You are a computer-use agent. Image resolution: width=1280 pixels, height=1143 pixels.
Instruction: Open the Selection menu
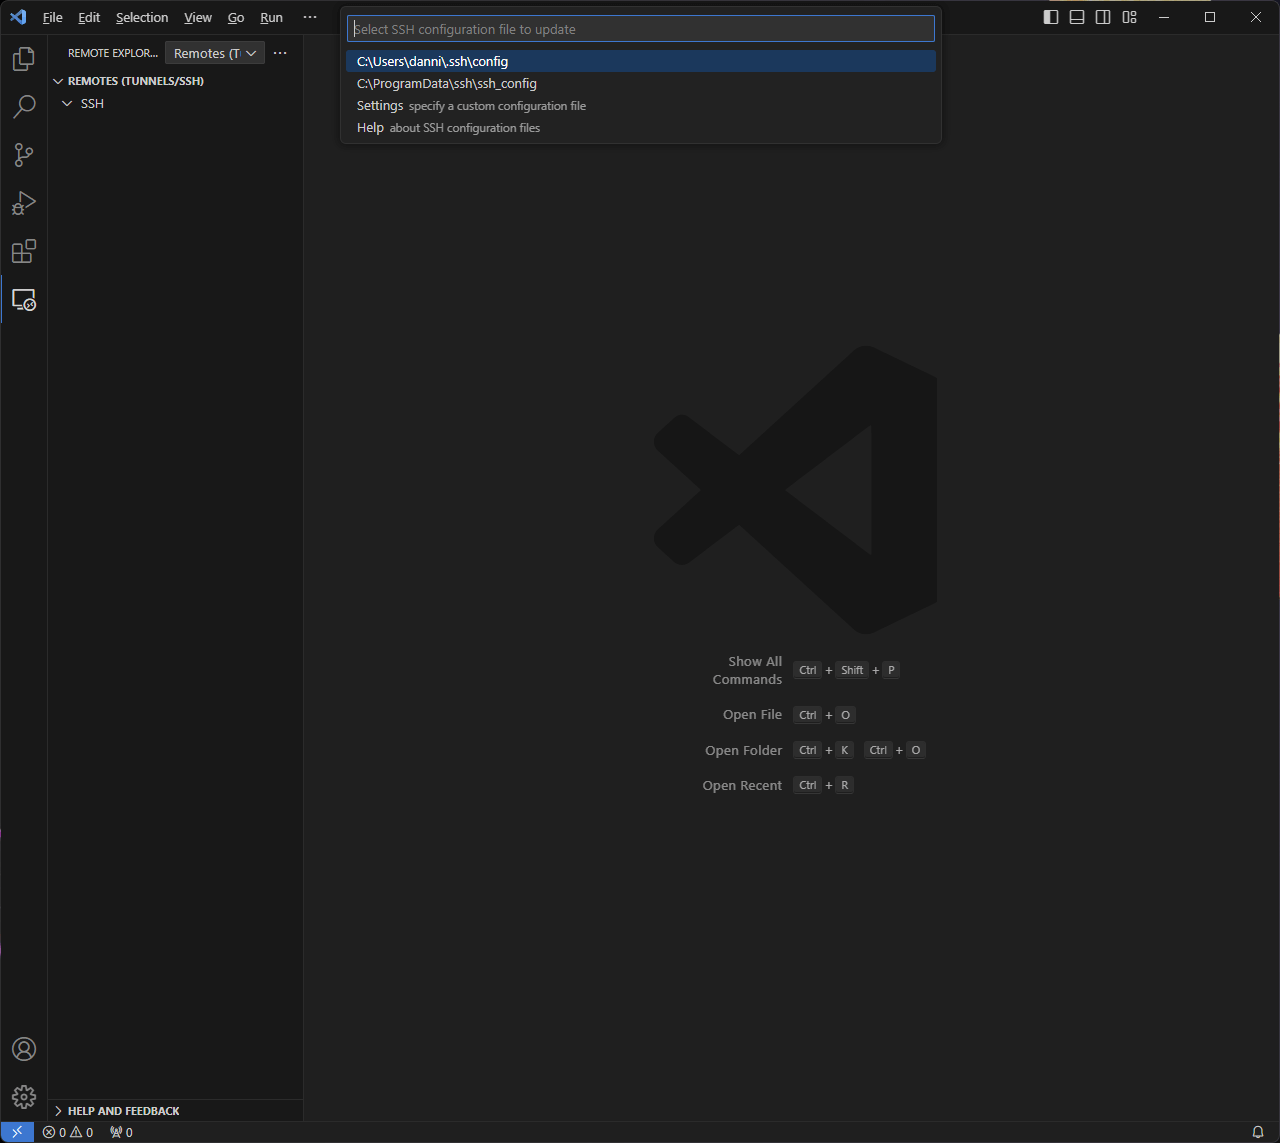coord(142,17)
